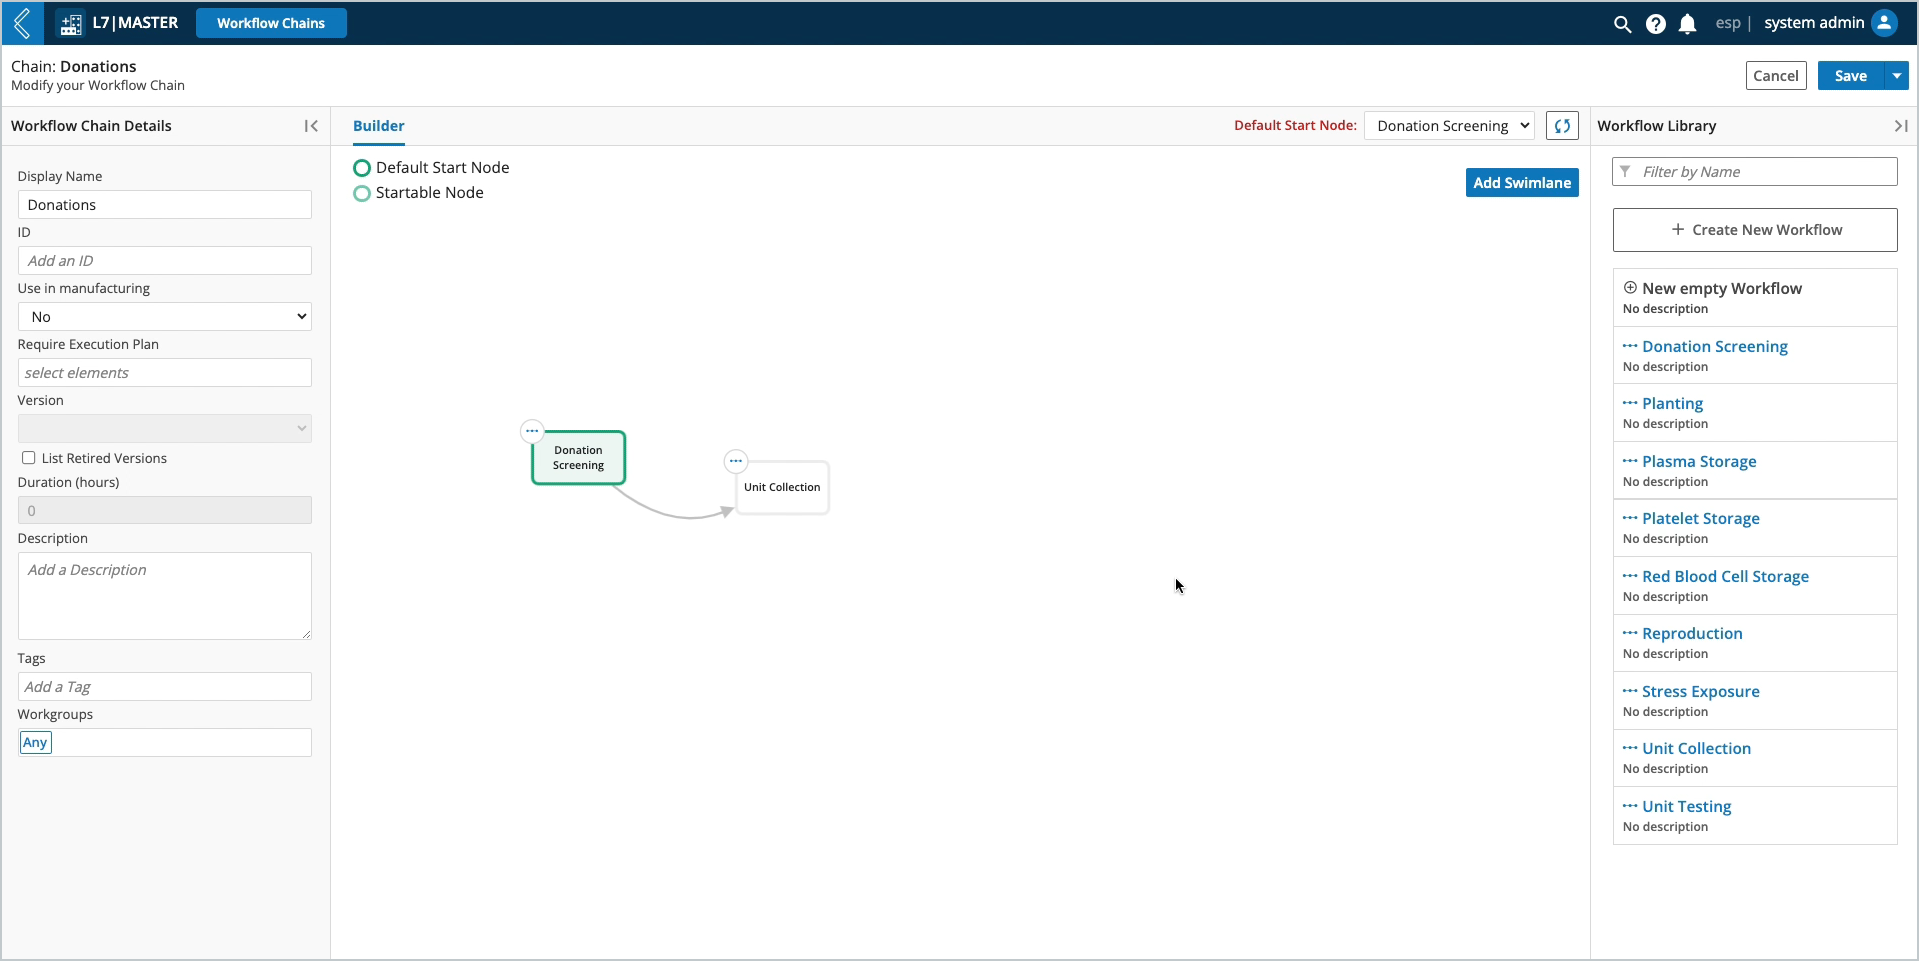Click the Duration (hours) field

(x=165, y=510)
